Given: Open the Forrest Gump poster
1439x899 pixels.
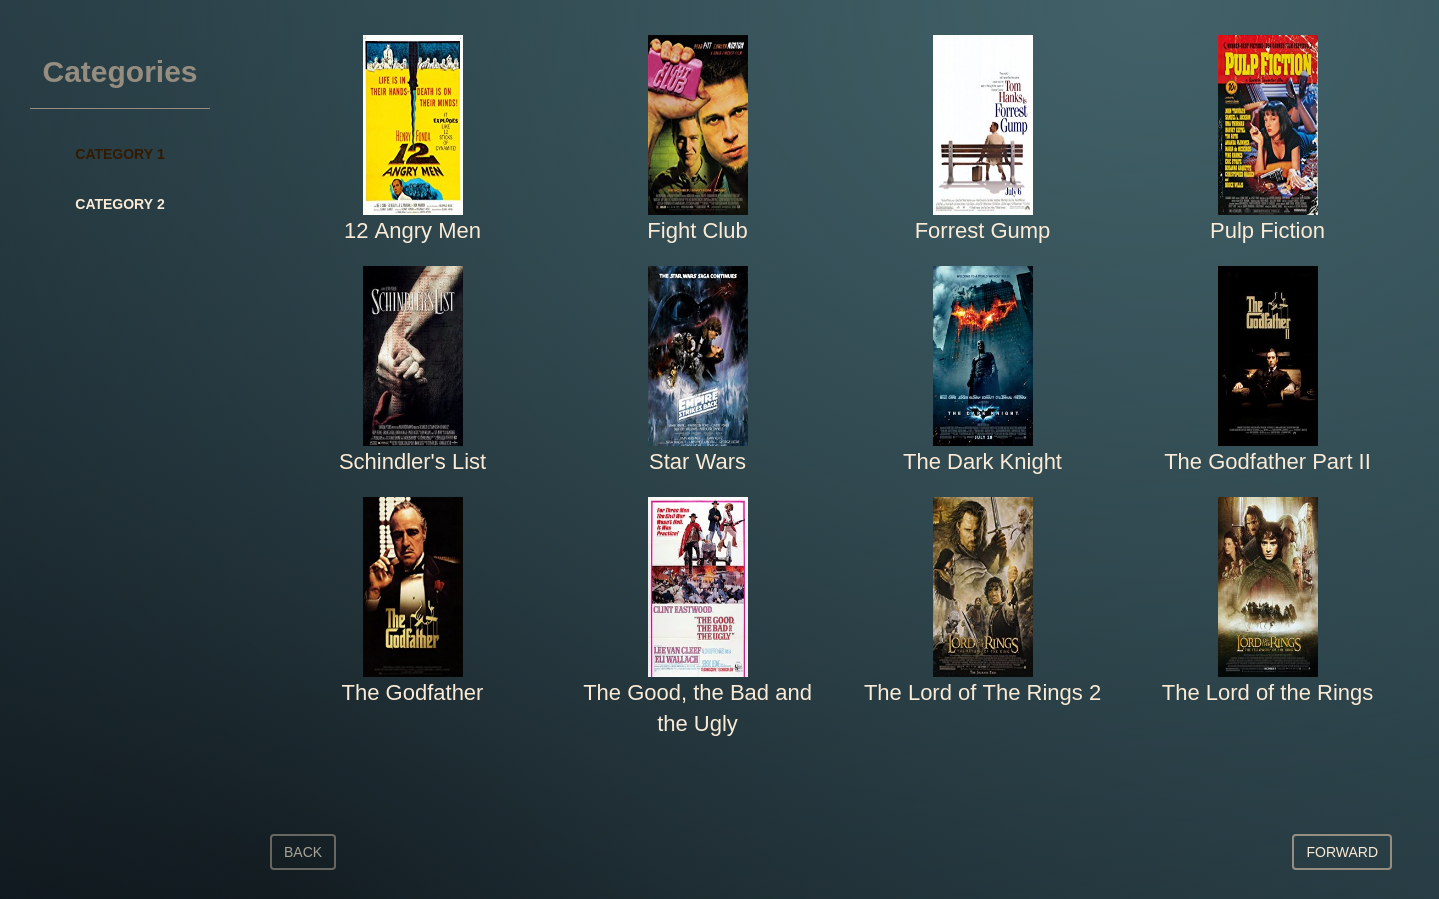Looking at the screenshot, I should pos(982,125).
